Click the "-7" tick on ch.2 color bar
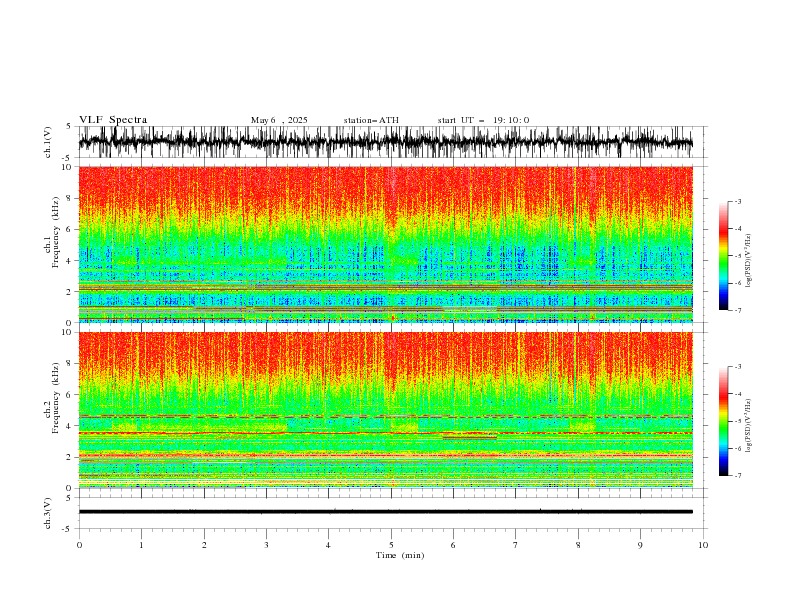This screenshot has height=612, width=792. (738, 476)
